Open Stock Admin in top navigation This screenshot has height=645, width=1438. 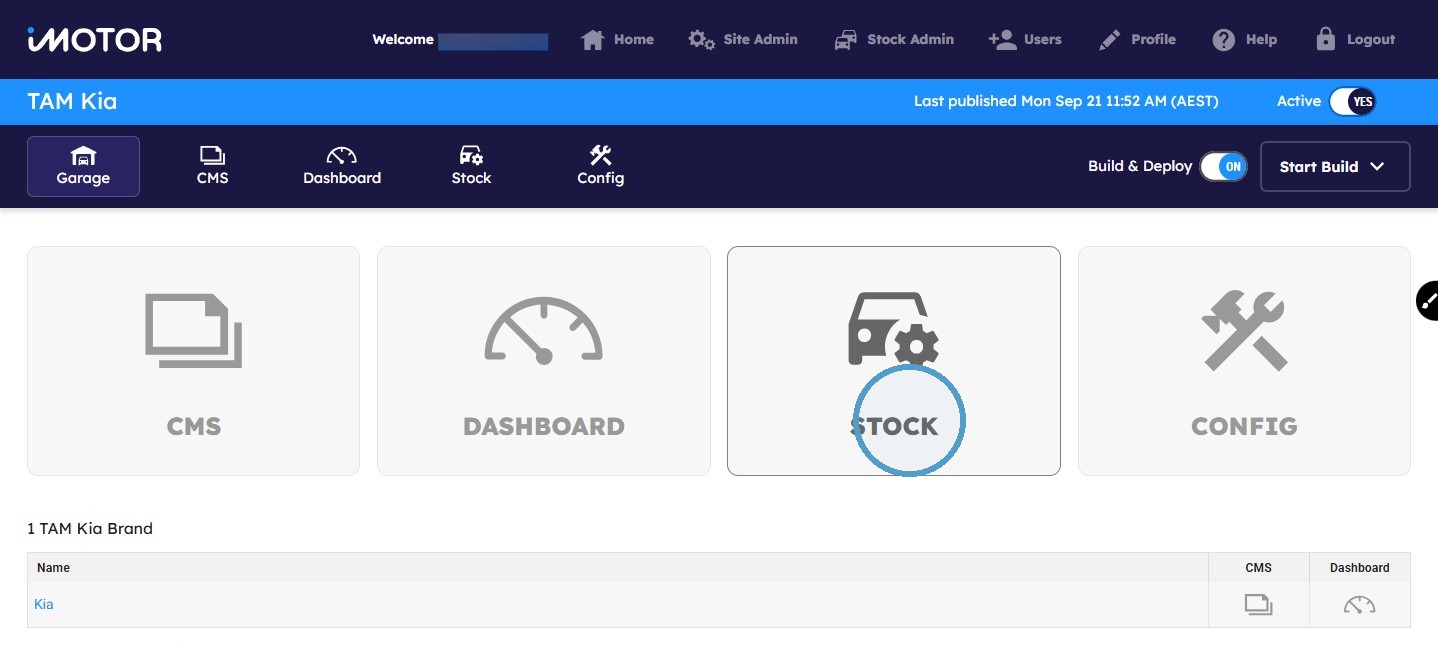[893, 40]
